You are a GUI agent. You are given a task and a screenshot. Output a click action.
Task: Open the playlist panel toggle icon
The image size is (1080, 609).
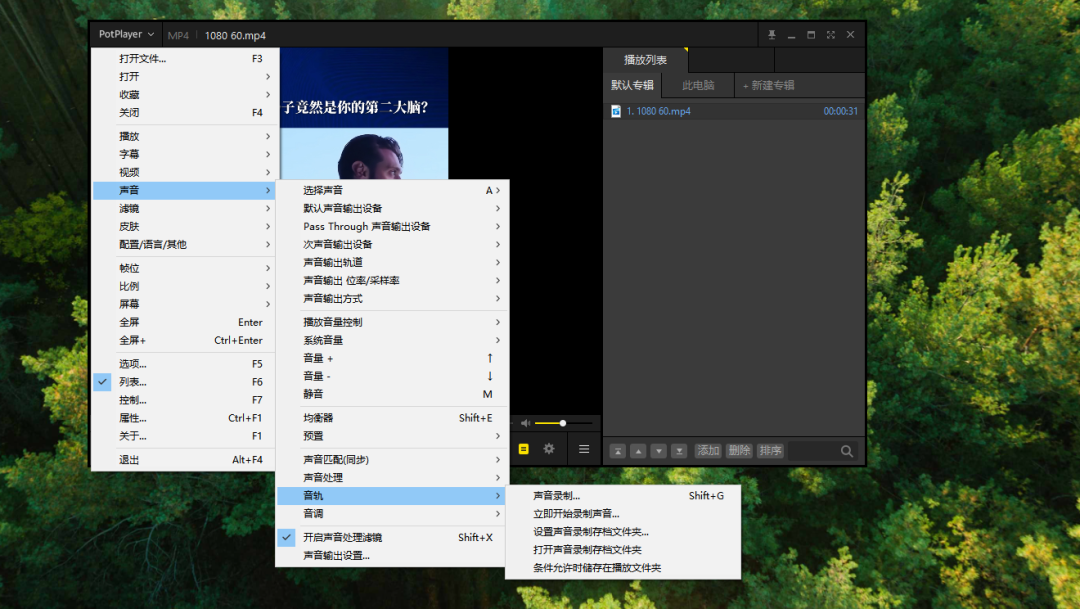point(523,450)
